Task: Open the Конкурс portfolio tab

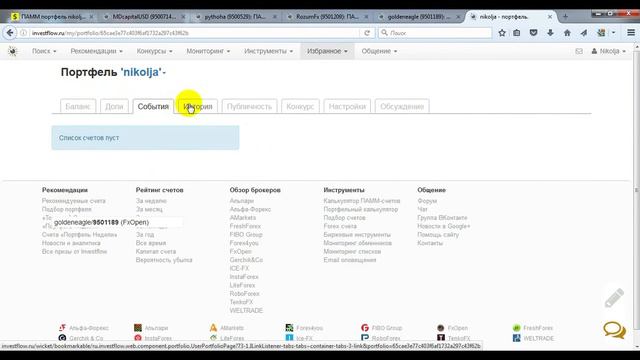Action: [300, 106]
